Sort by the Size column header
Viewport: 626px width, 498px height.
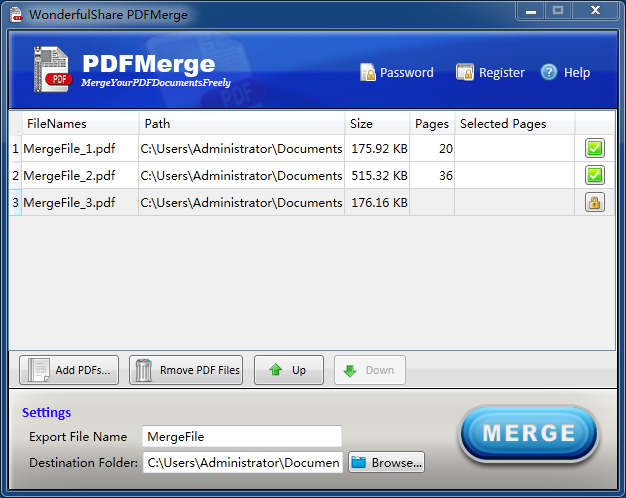(x=361, y=124)
